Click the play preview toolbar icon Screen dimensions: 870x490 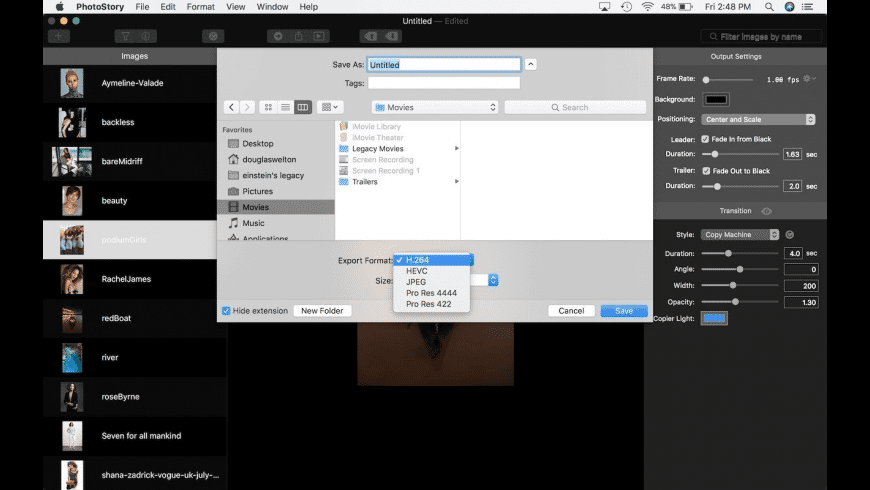[x=319, y=36]
